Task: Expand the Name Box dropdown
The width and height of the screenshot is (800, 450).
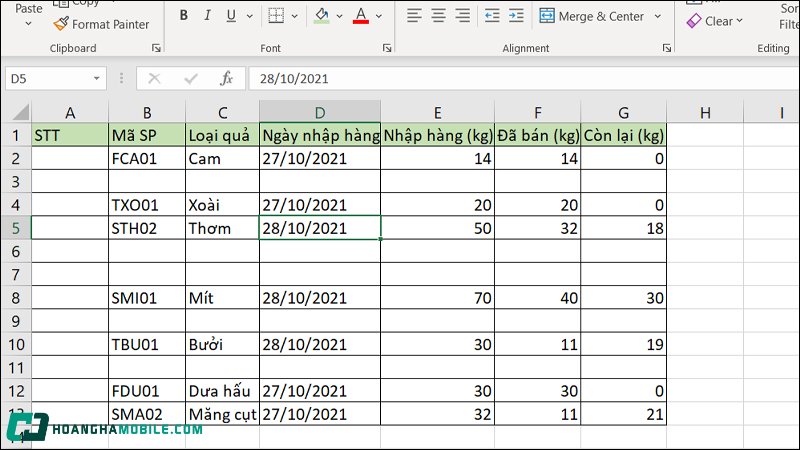Action: click(96, 79)
